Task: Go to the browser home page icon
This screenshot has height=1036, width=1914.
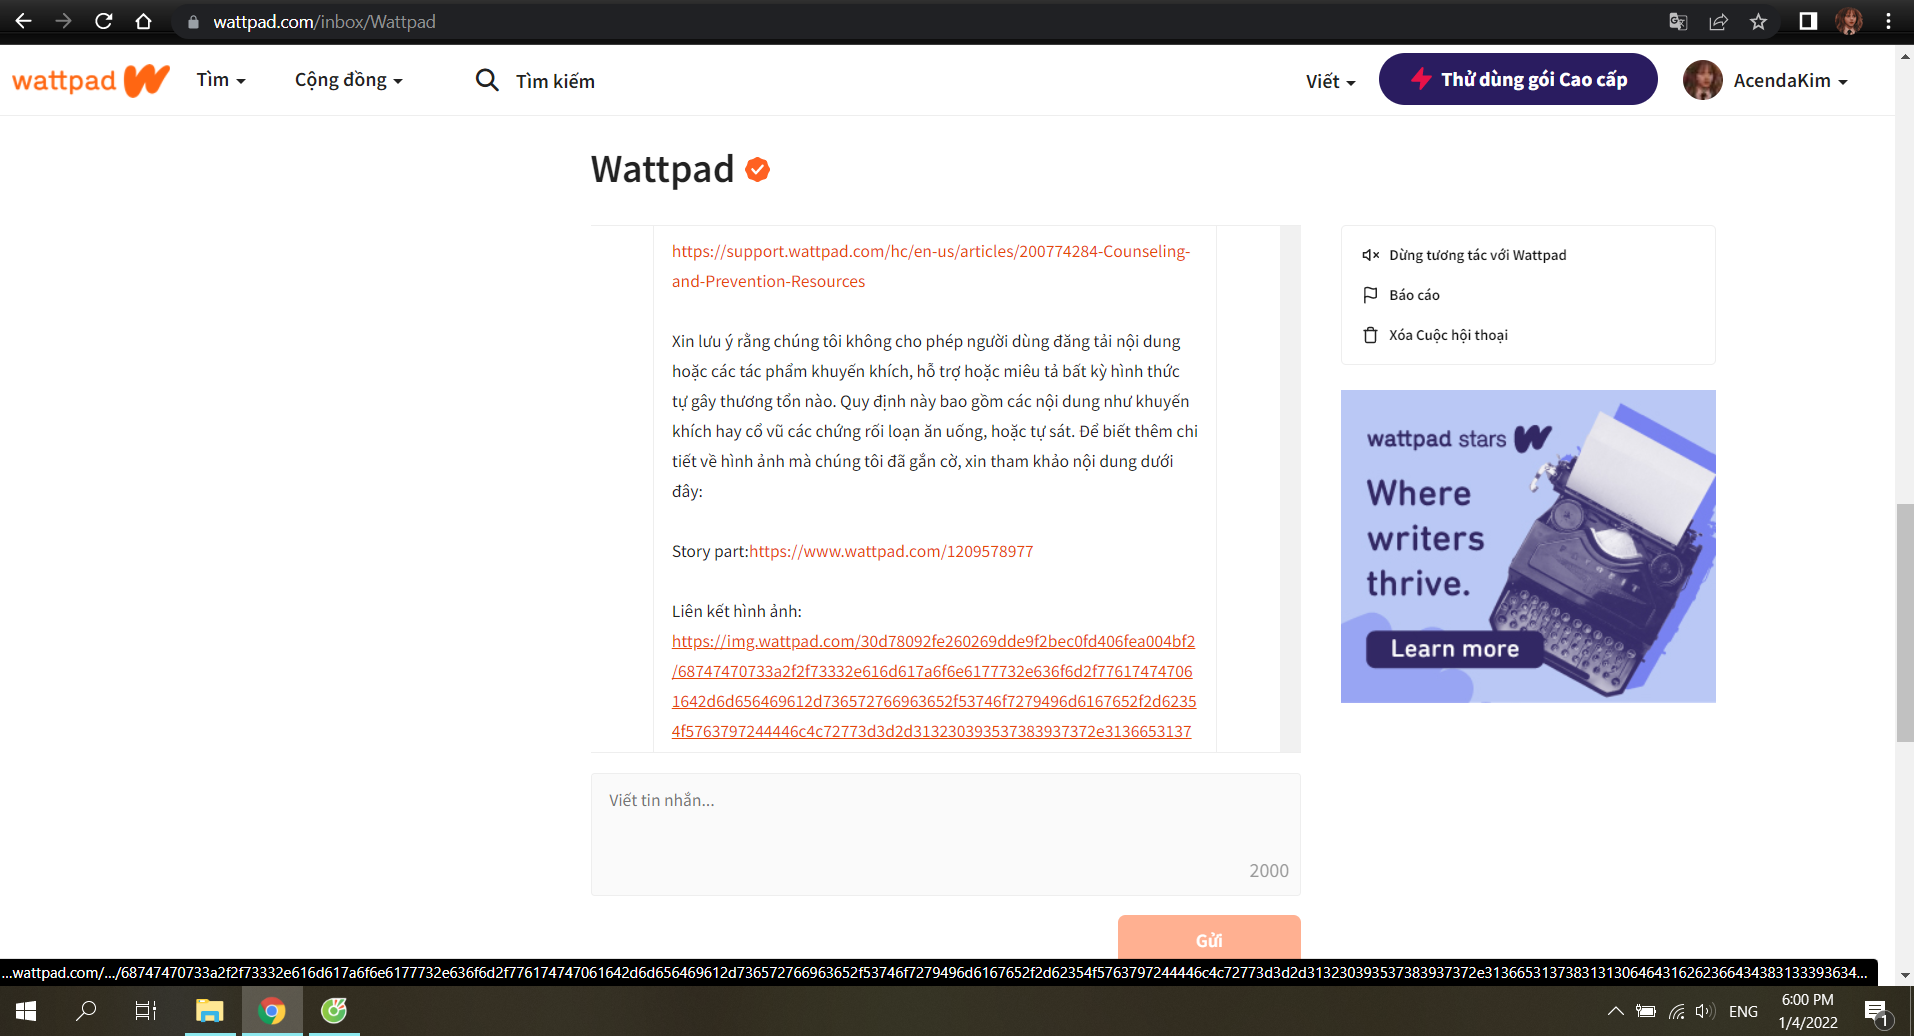Action: [143, 21]
